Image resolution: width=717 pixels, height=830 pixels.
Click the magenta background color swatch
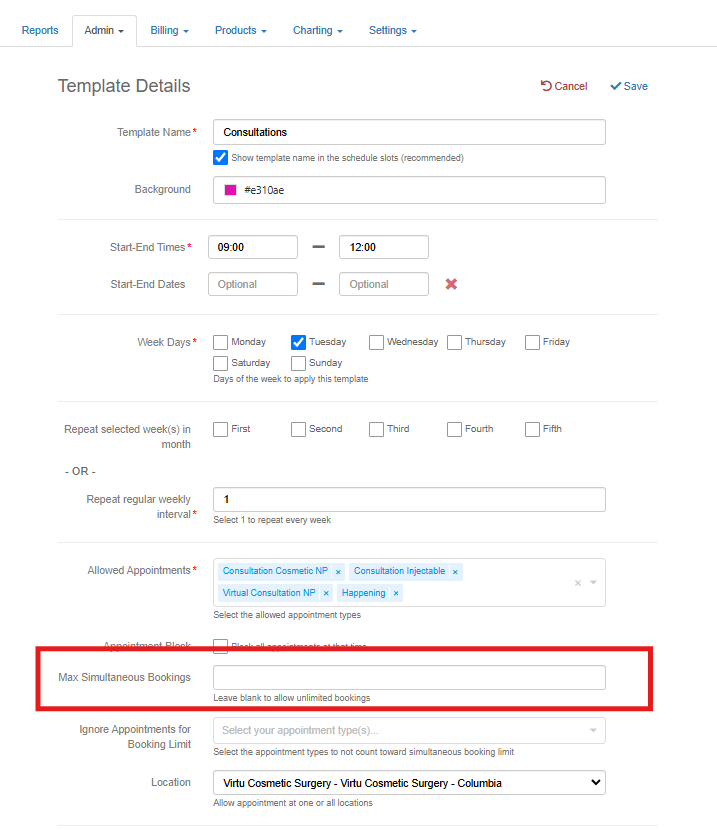pos(230,190)
